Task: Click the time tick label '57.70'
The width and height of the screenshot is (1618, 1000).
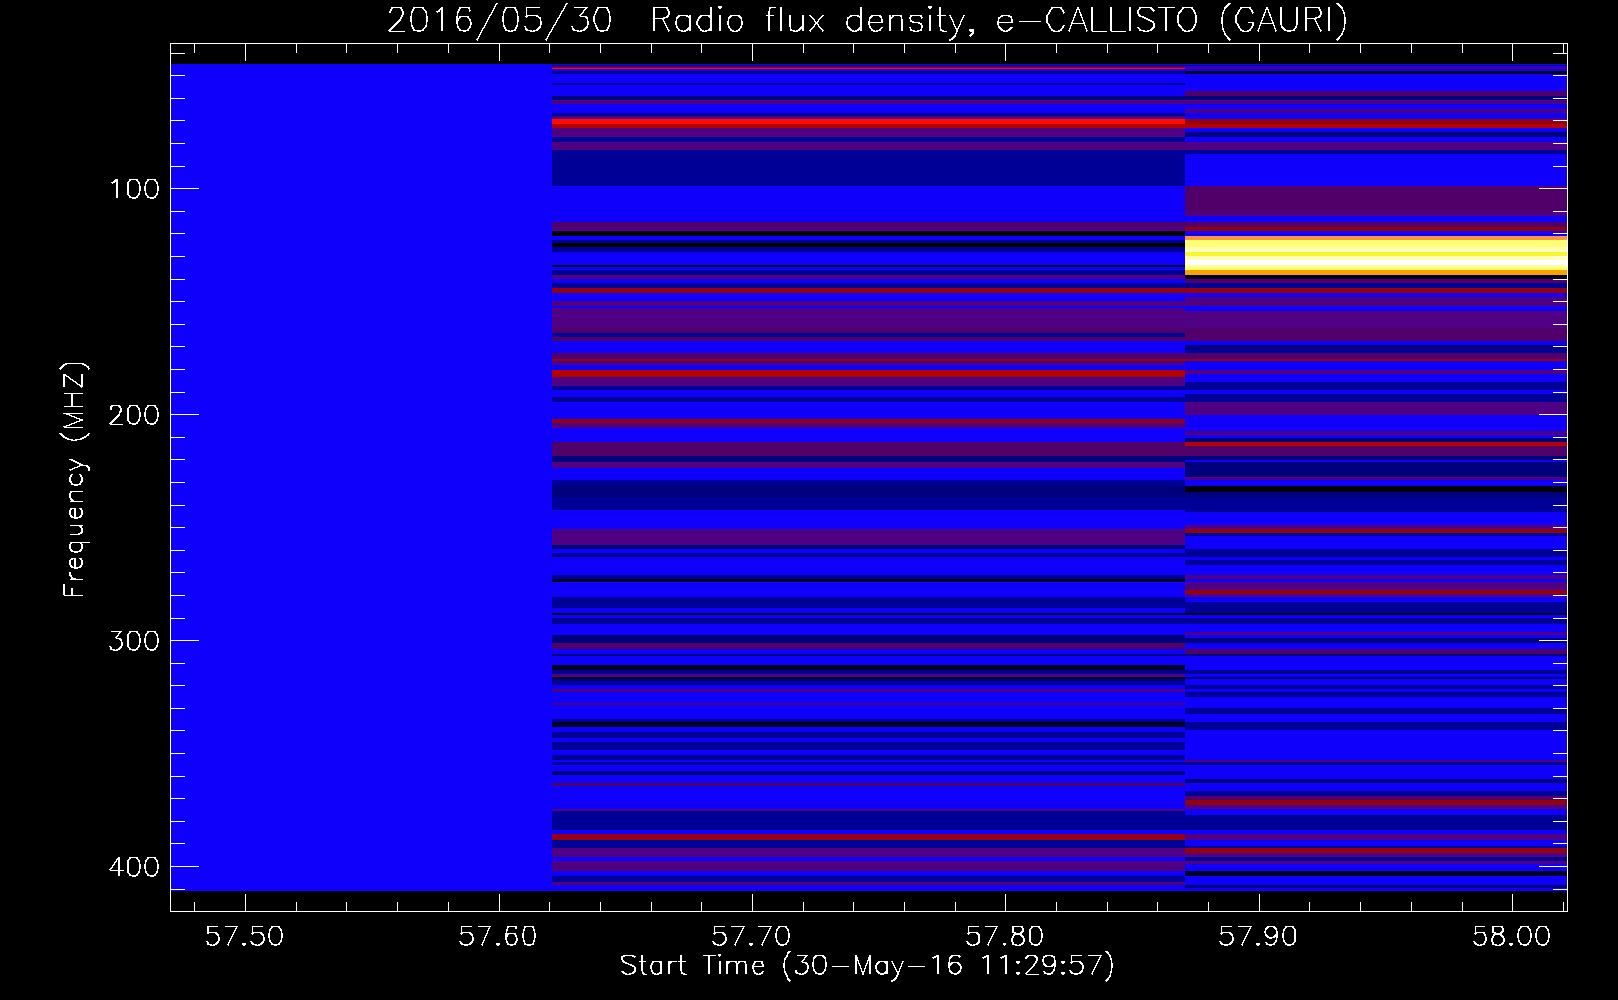Action: [x=751, y=937]
